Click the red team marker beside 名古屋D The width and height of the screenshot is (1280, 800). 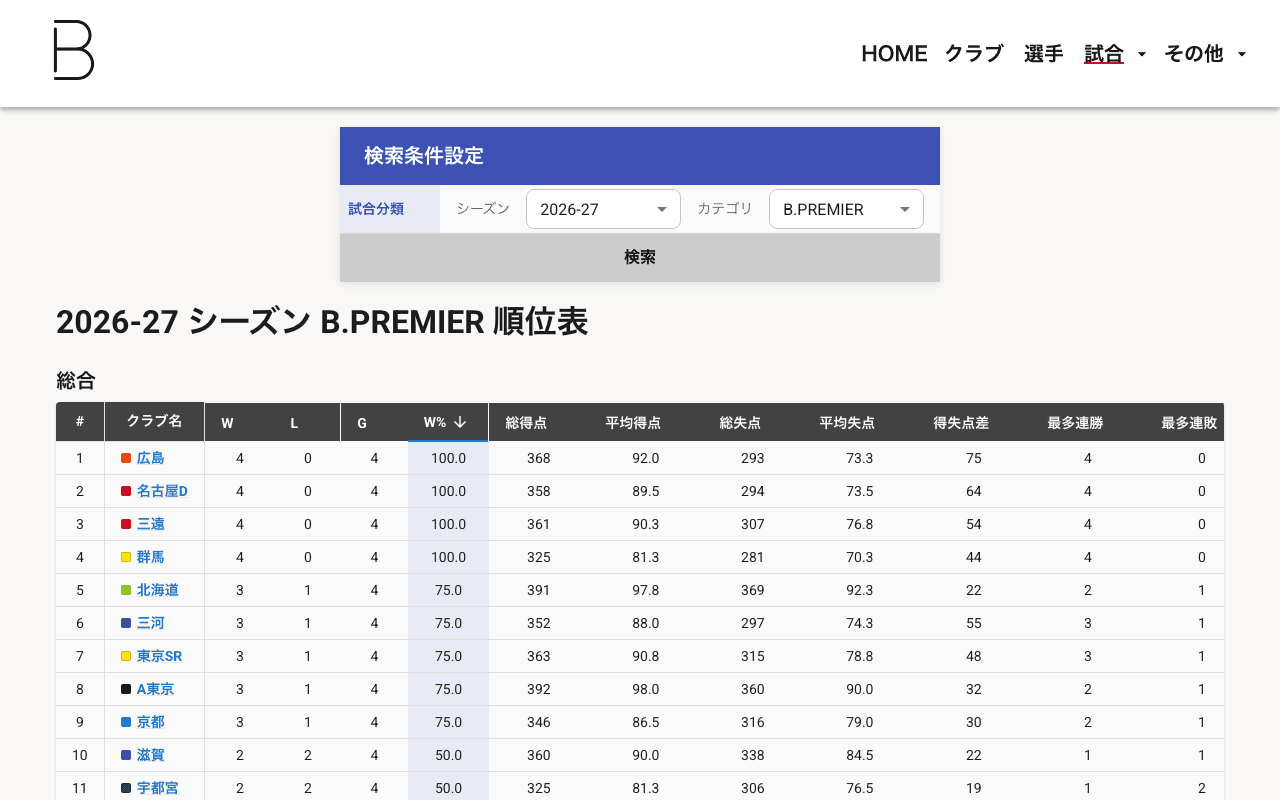(126, 491)
